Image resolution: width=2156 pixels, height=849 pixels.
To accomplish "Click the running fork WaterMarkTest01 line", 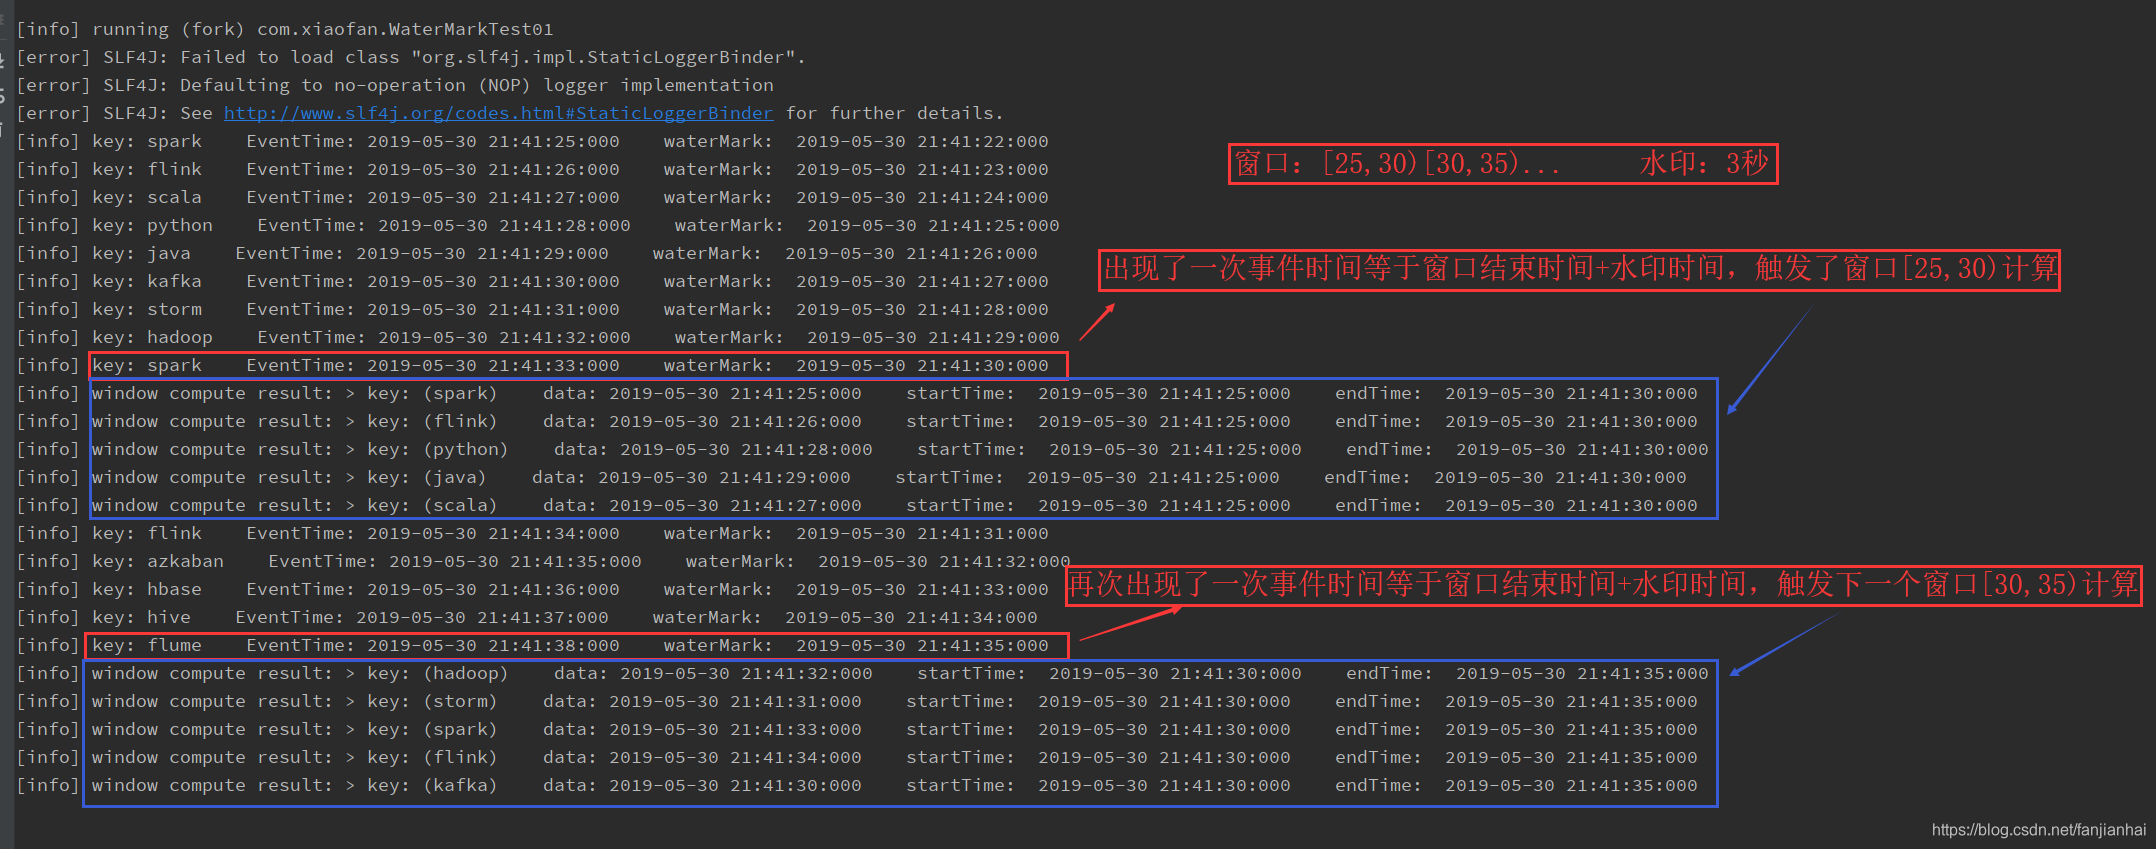I will [285, 29].
